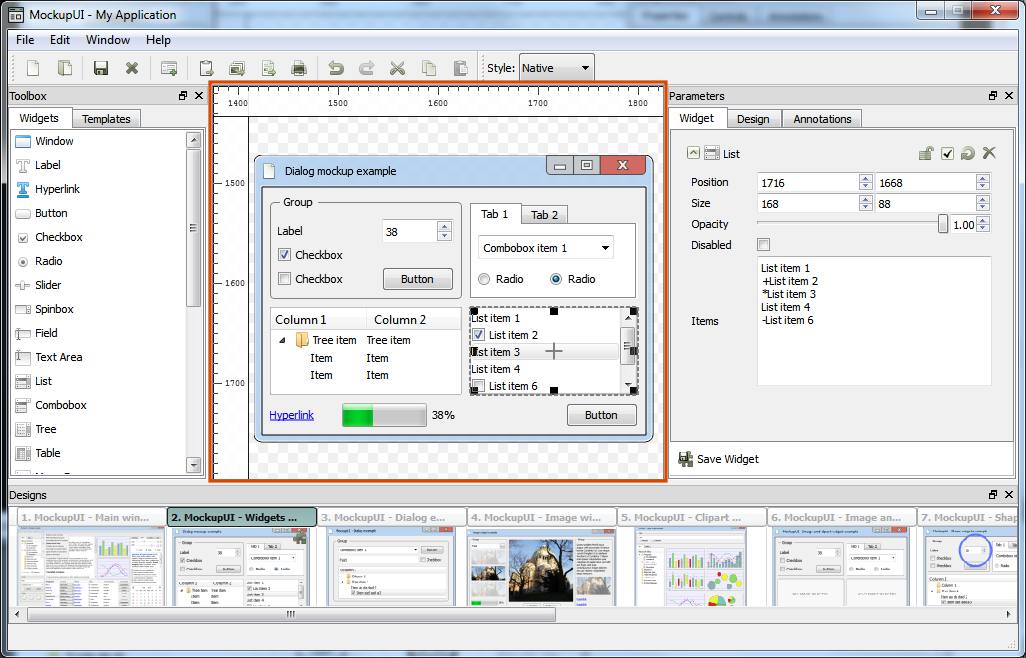Click the New blank page toolbar icon
The width and height of the screenshot is (1026, 658).
[33, 68]
